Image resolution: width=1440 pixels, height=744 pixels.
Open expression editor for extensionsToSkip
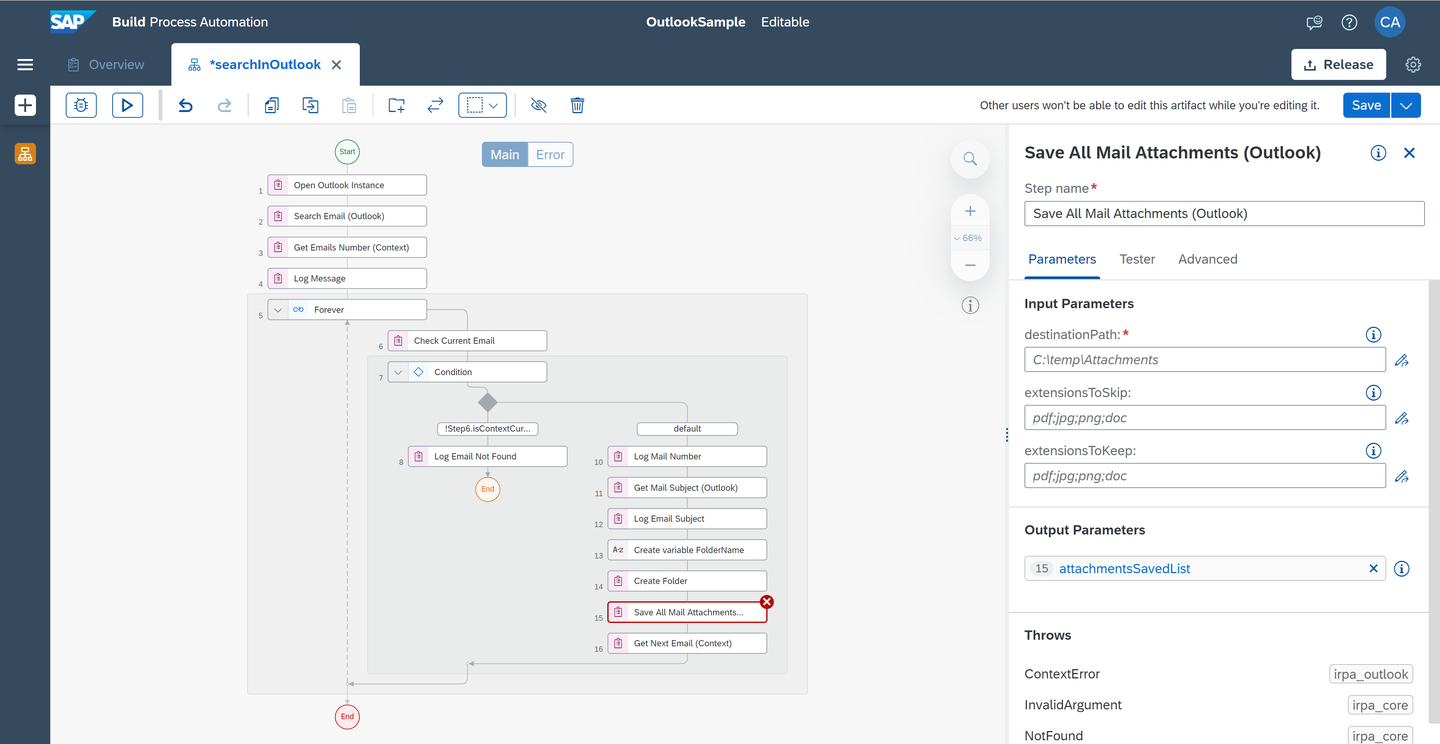coord(1402,418)
